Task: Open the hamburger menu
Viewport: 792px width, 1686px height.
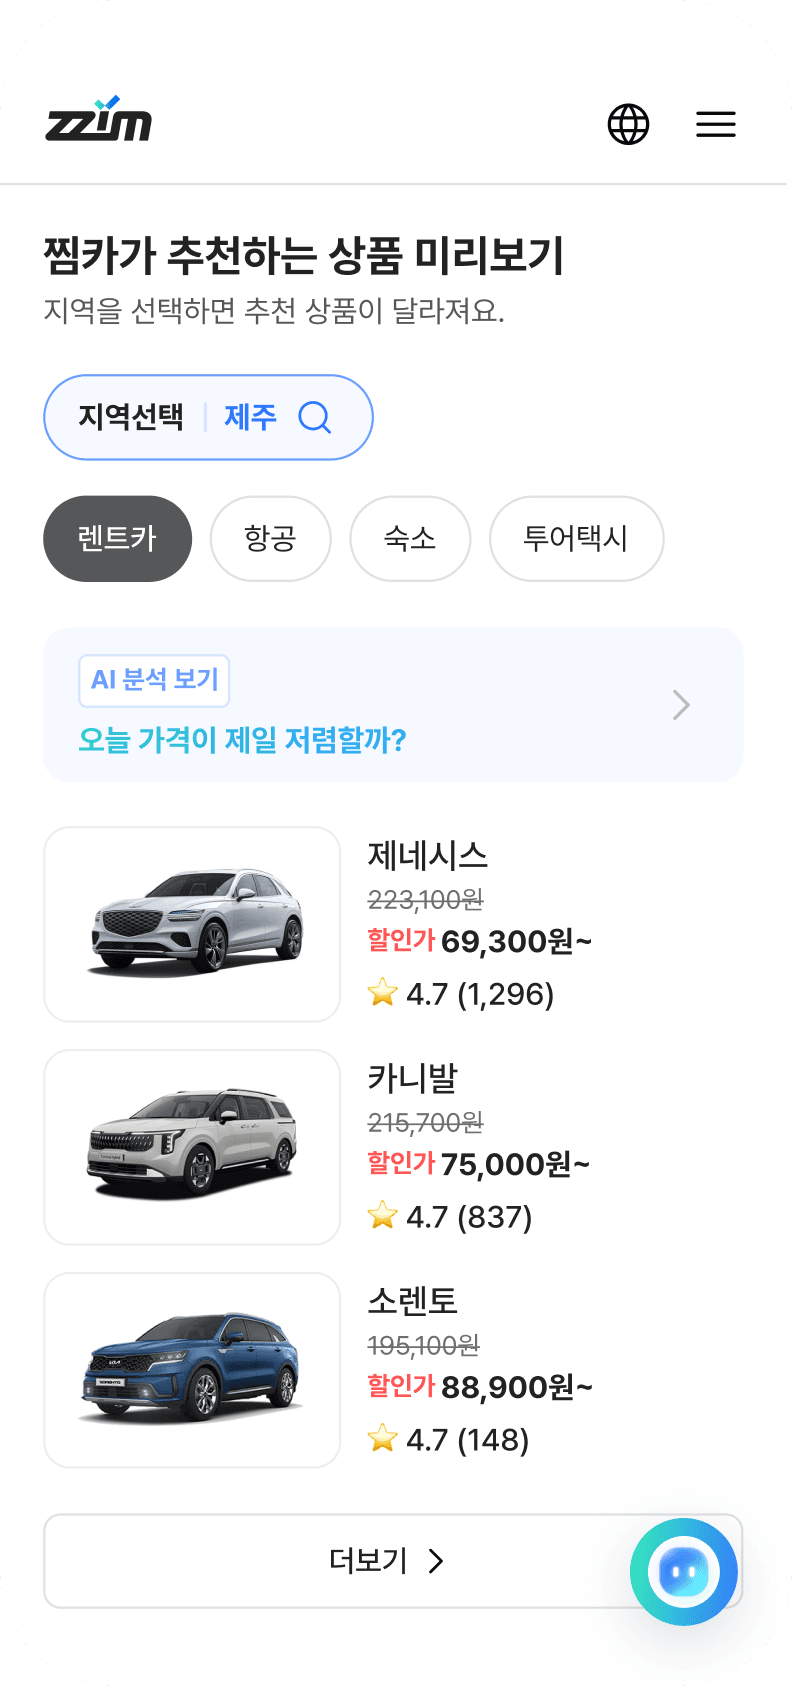Action: (x=716, y=124)
